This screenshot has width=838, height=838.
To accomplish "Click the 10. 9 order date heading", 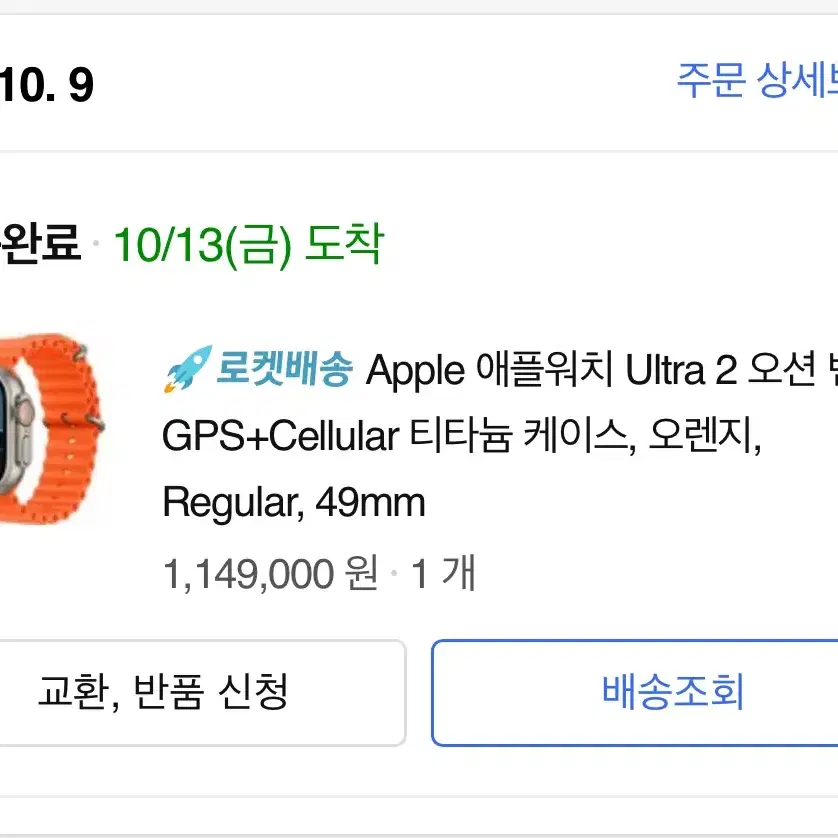I will click(x=46, y=84).
